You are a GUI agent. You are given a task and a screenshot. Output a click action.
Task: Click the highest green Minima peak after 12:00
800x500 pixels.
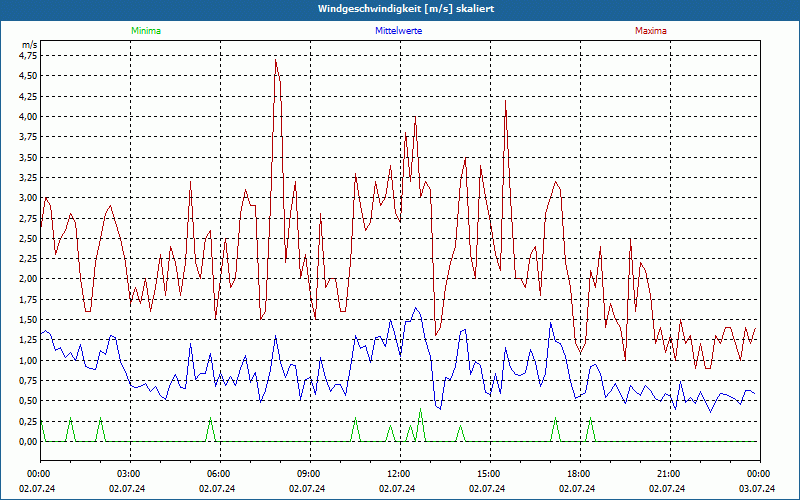click(420, 410)
